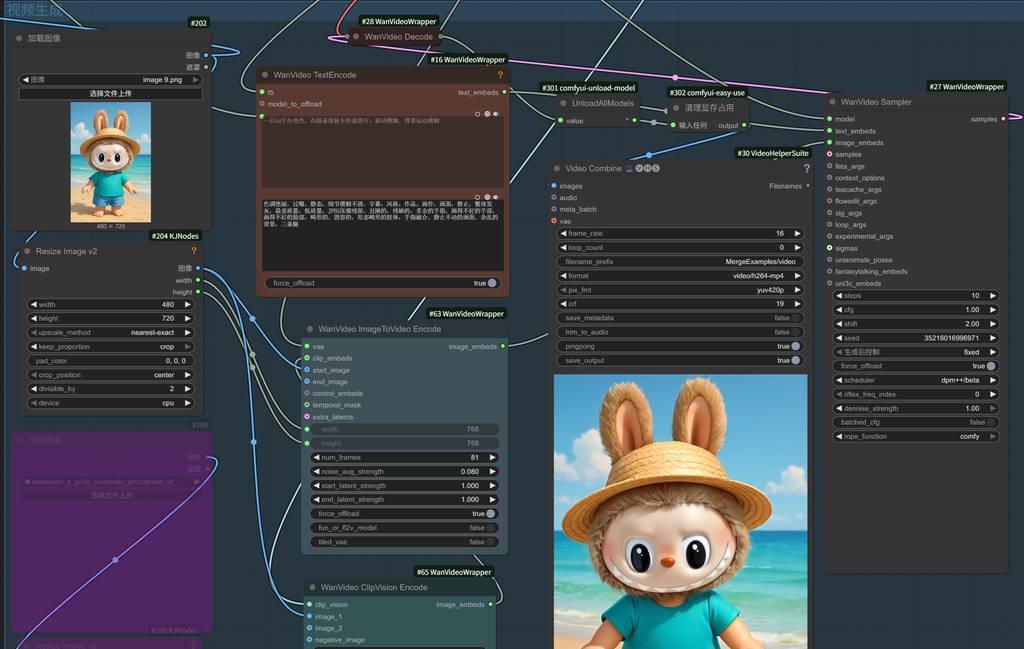
Task: Collapse the Video Combine node dot
Action: (557, 168)
